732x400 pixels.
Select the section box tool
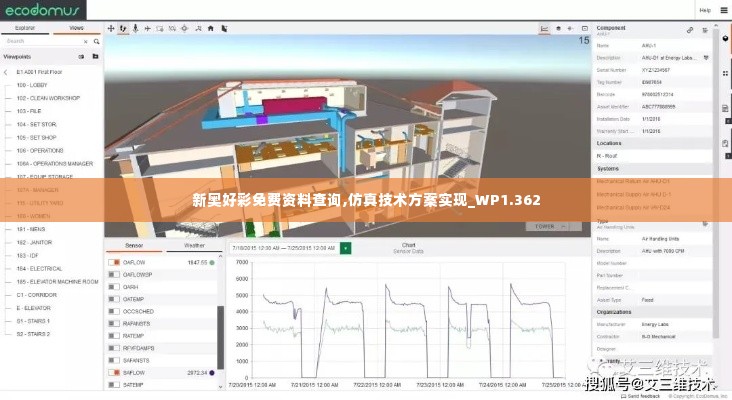tap(160, 28)
